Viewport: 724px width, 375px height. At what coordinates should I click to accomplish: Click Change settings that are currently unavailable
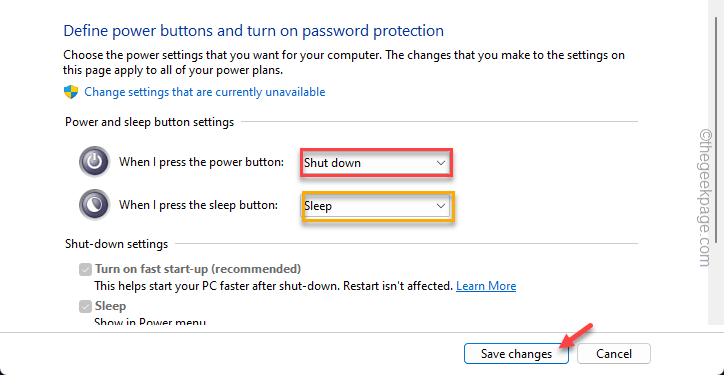click(x=205, y=92)
